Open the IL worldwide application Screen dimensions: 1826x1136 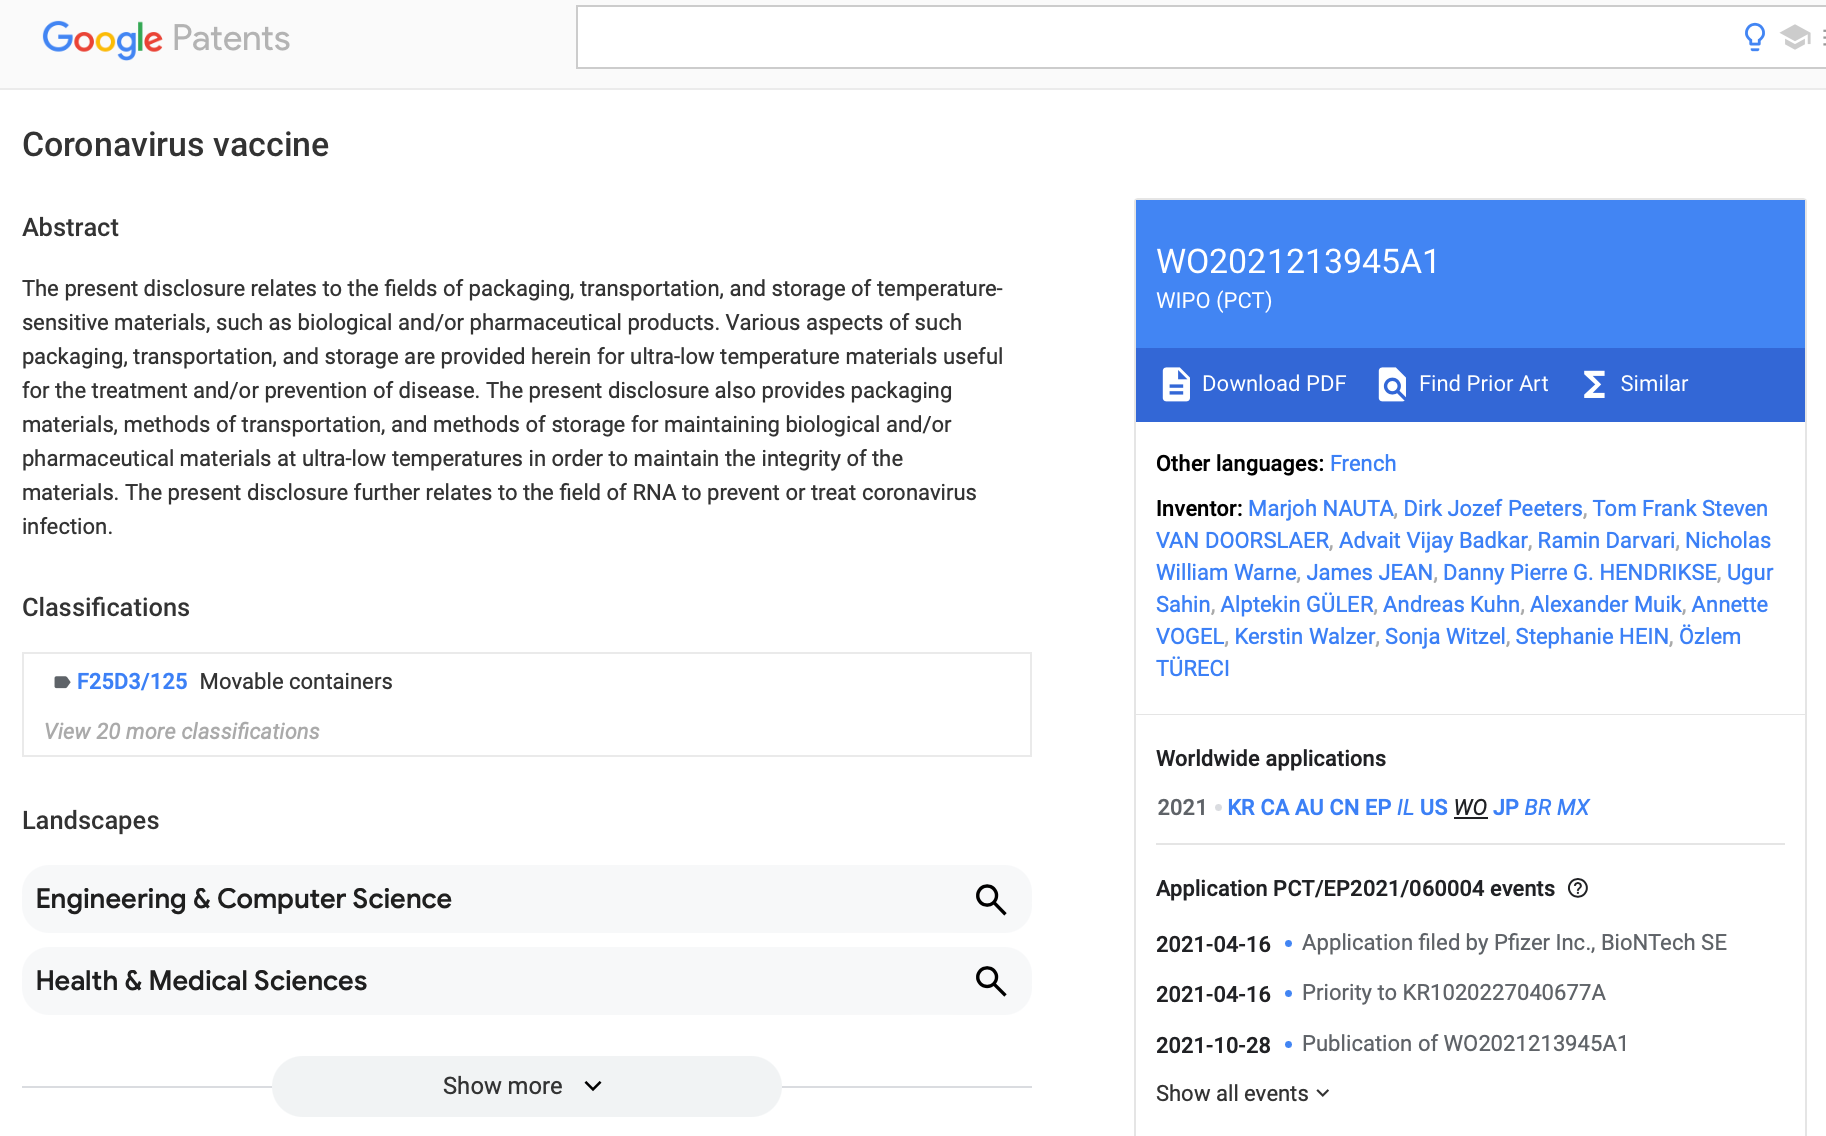point(1405,807)
